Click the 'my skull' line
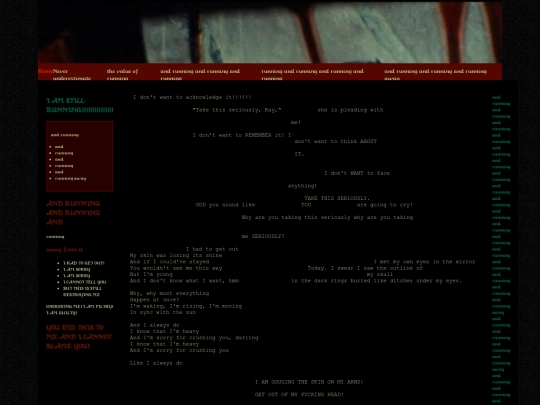The width and height of the screenshot is (540, 405). [x=380, y=274]
